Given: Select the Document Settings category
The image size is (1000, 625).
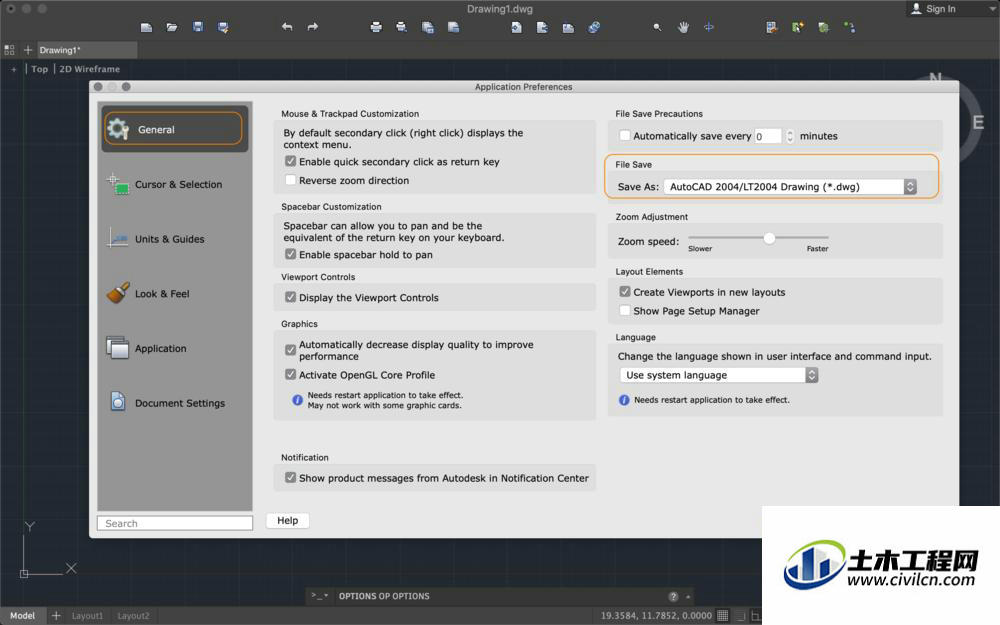Looking at the screenshot, I should click(173, 402).
